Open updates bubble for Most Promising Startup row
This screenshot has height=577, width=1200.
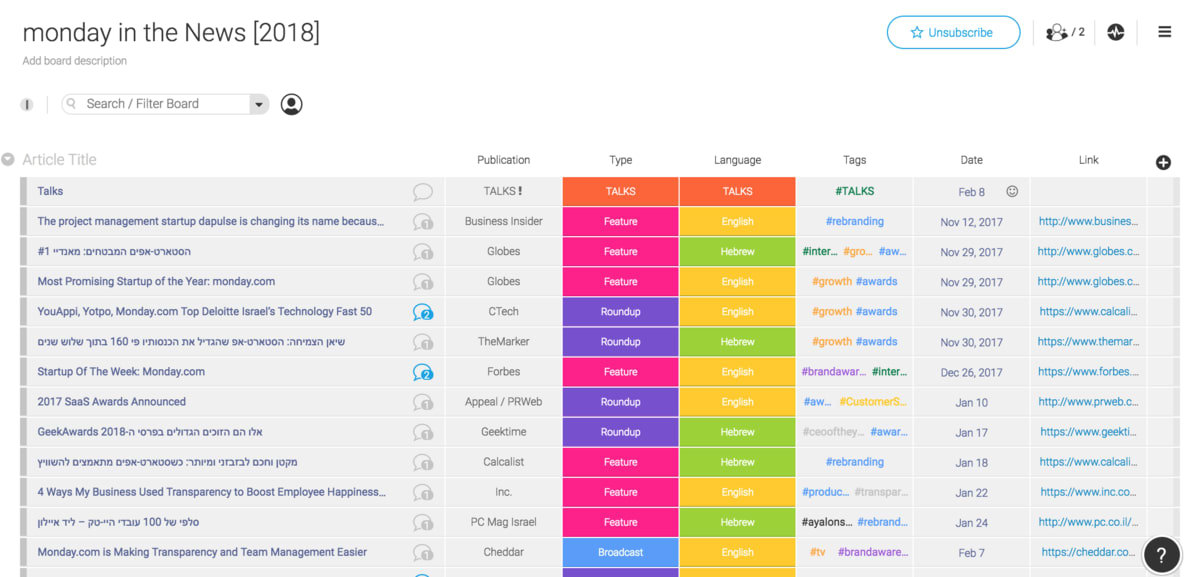[423, 282]
